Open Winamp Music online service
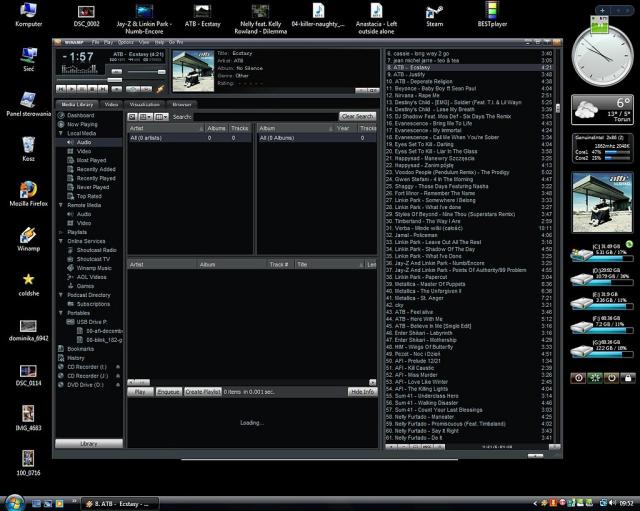This screenshot has height=511, width=640. point(94,268)
